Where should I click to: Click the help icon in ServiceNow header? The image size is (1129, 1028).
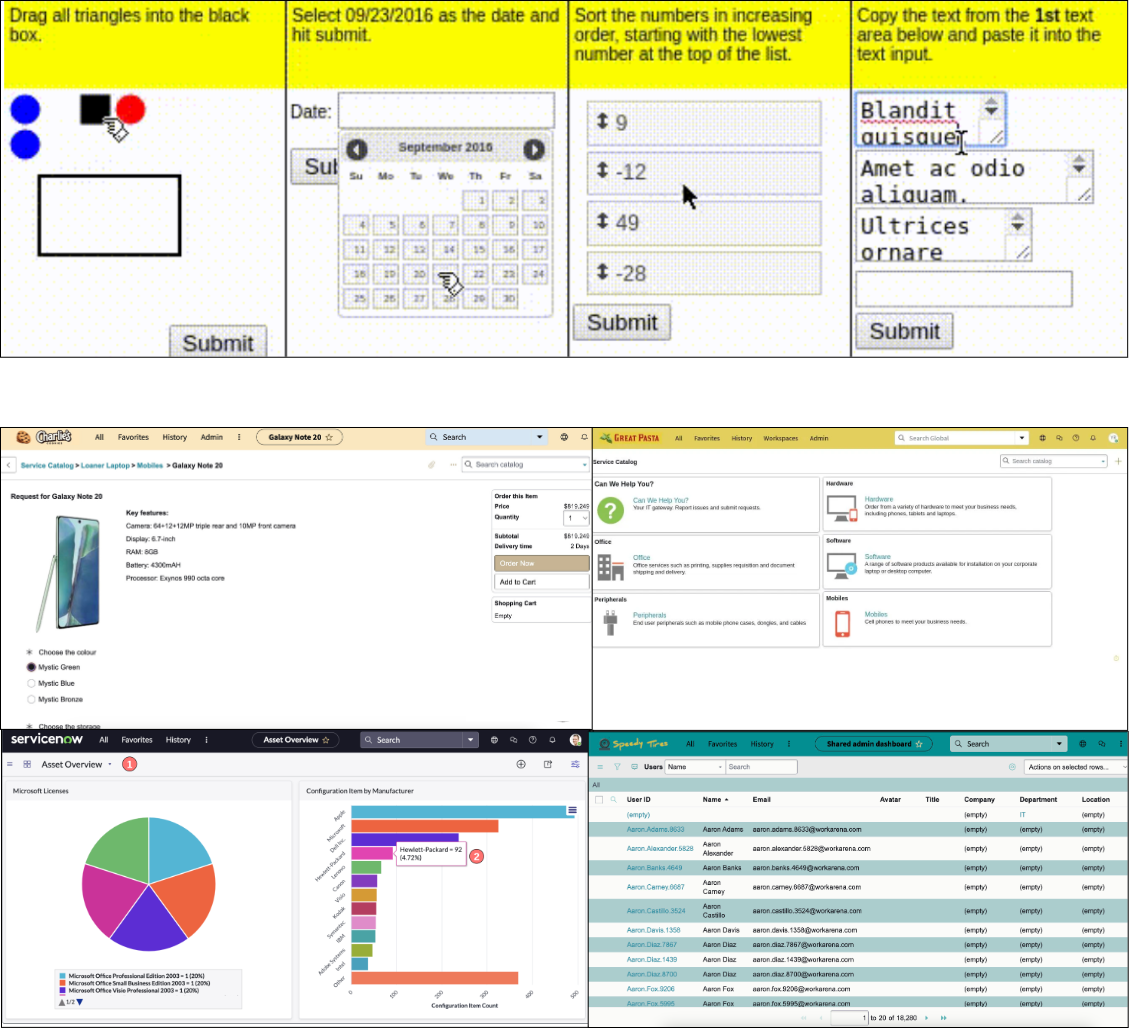pyautogui.click(x=533, y=740)
